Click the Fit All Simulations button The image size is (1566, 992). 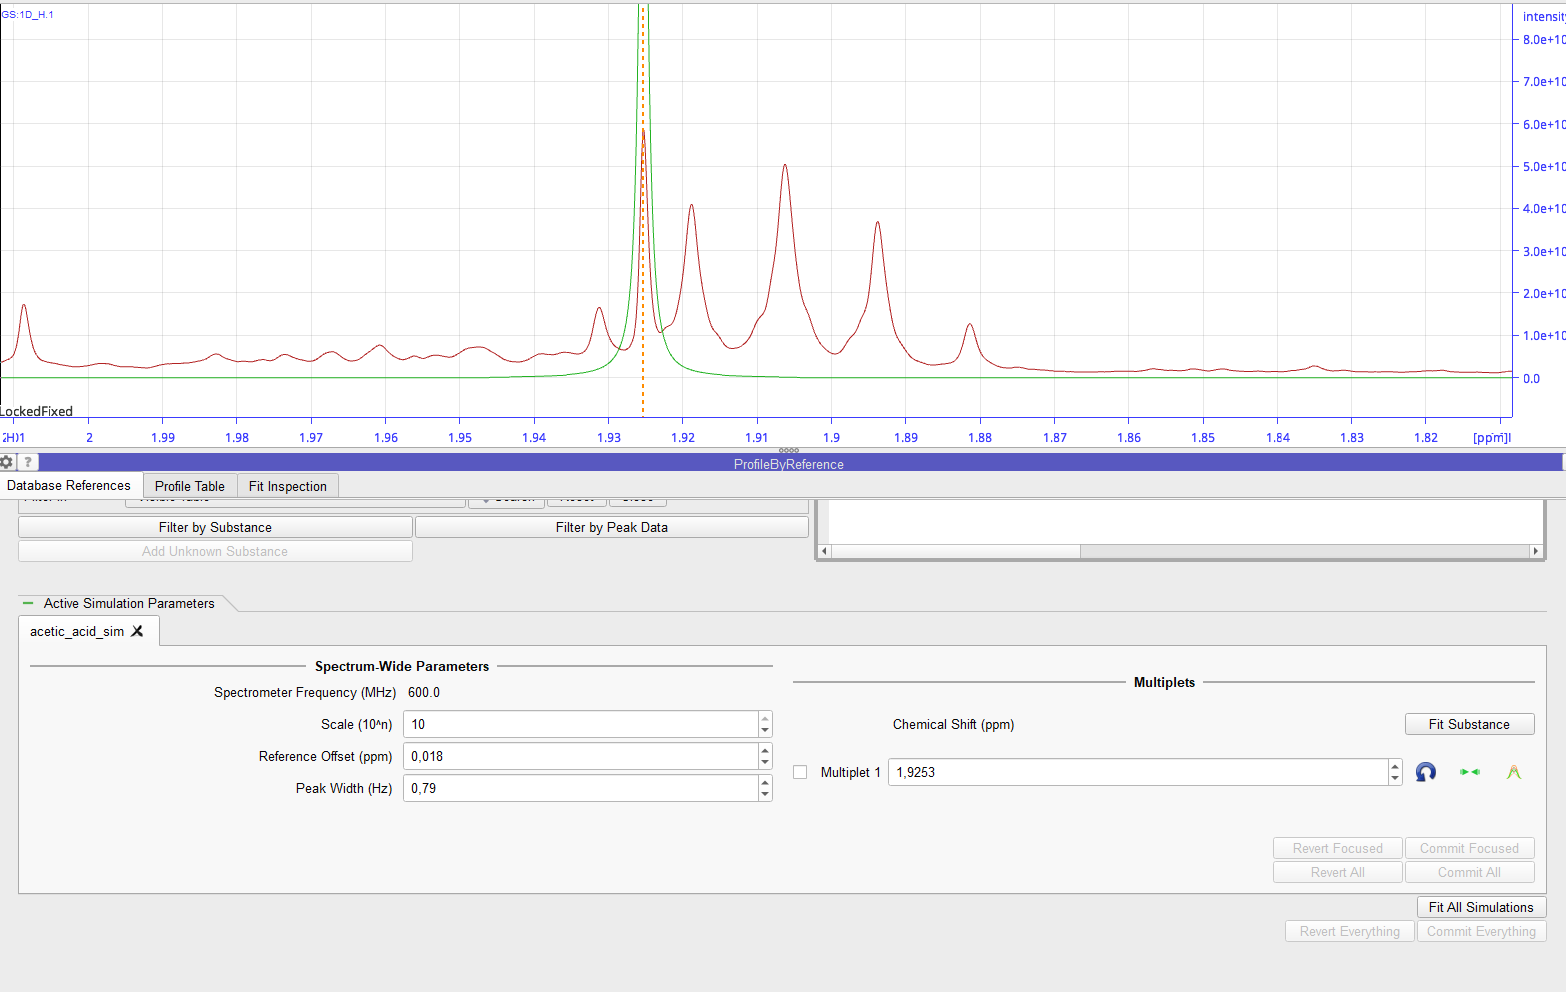tap(1480, 907)
